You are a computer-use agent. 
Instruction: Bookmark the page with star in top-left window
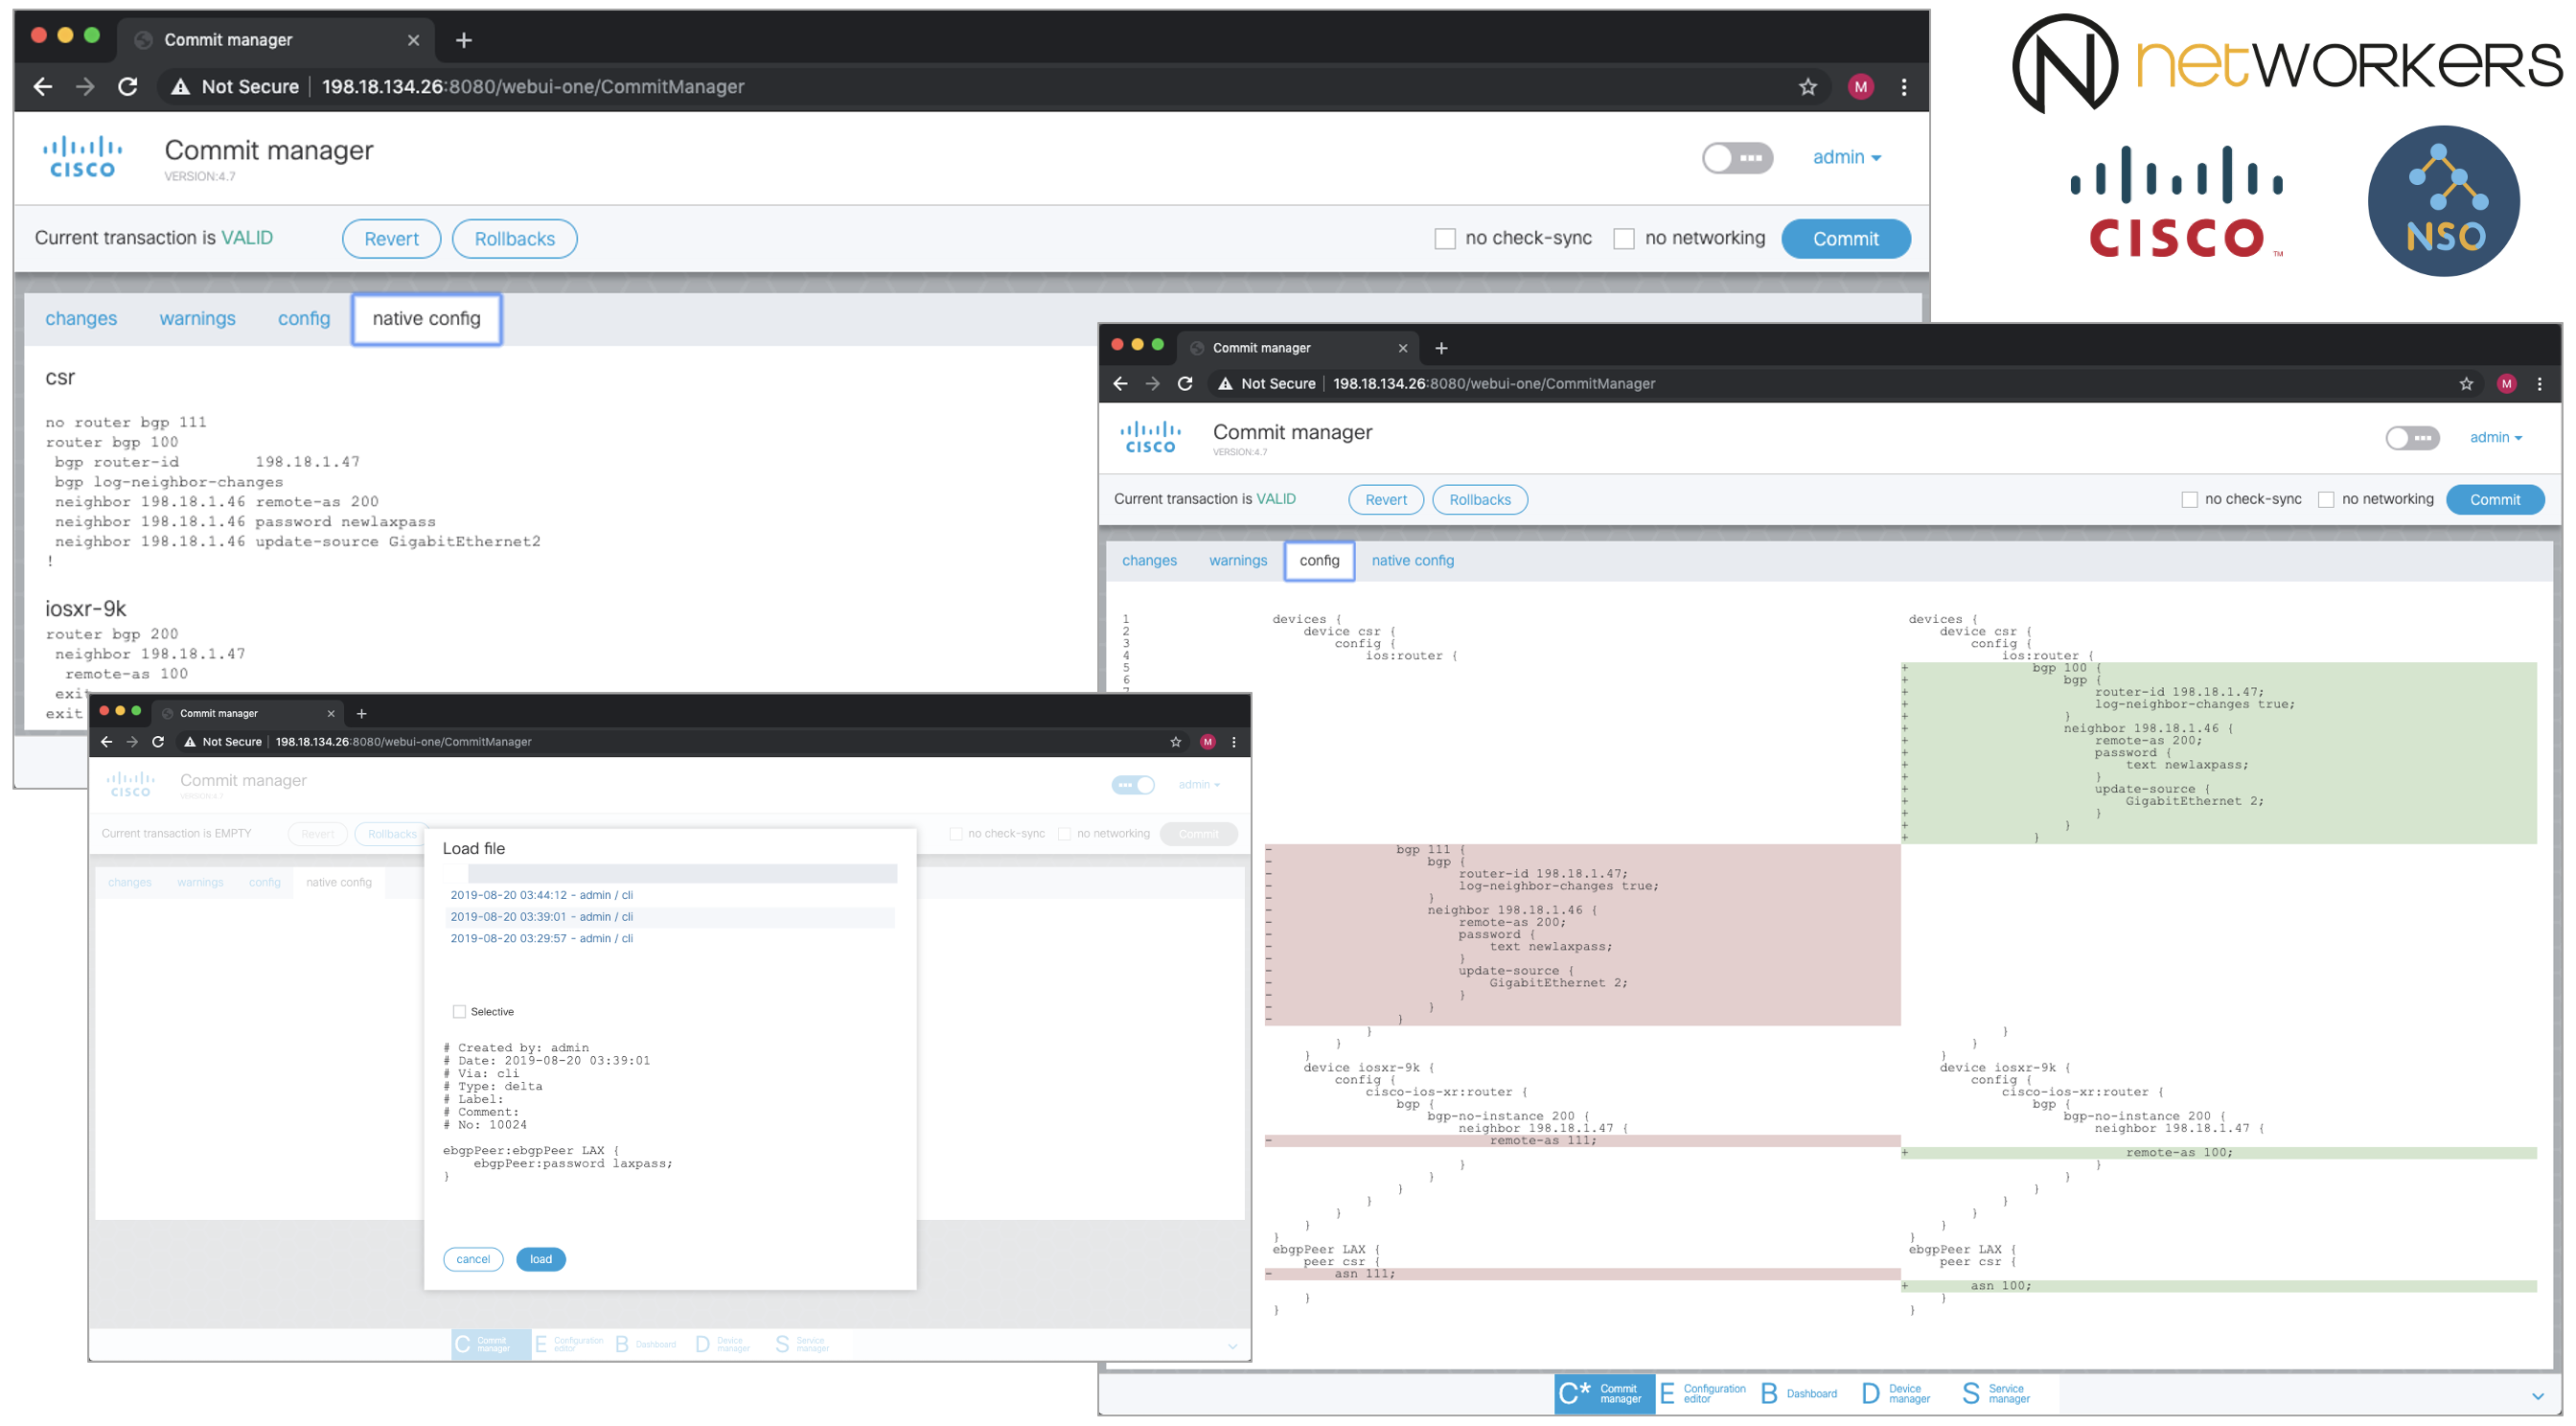point(1807,87)
